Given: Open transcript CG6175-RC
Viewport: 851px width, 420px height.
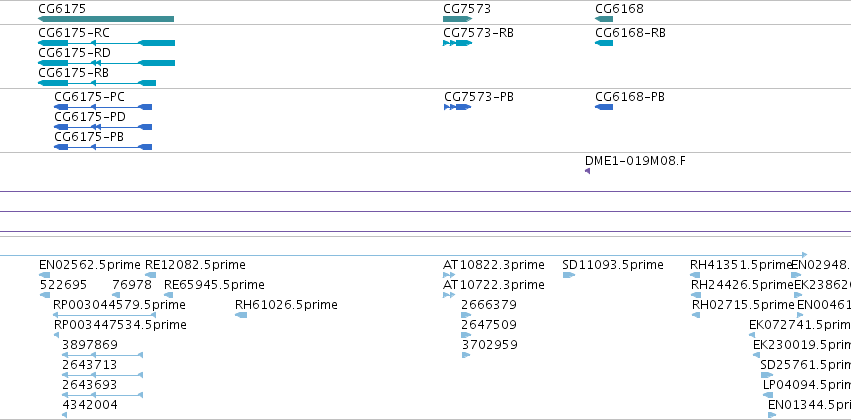Looking at the screenshot, I should pyautogui.click(x=74, y=33).
